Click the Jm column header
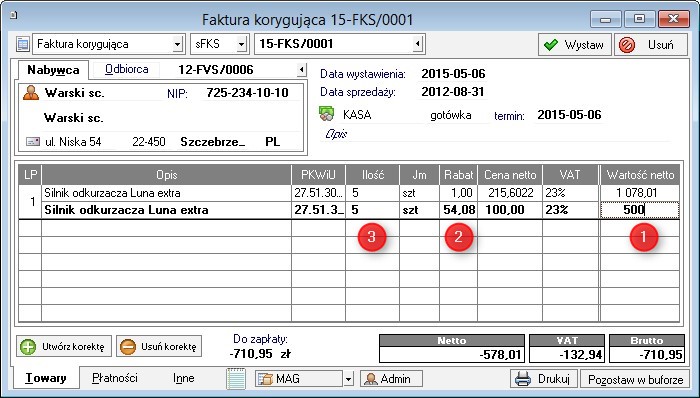Screen dimensions: 700x398 (x=419, y=175)
